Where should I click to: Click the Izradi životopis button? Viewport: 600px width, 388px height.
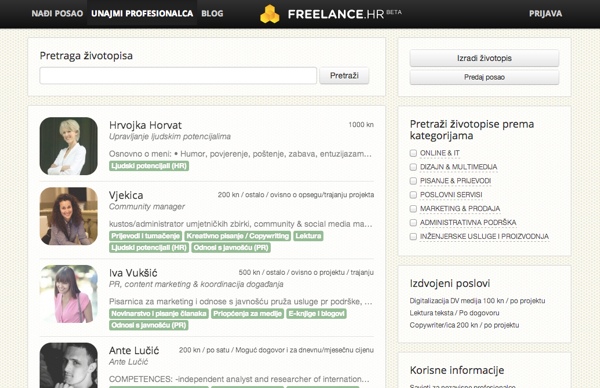pos(484,58)
